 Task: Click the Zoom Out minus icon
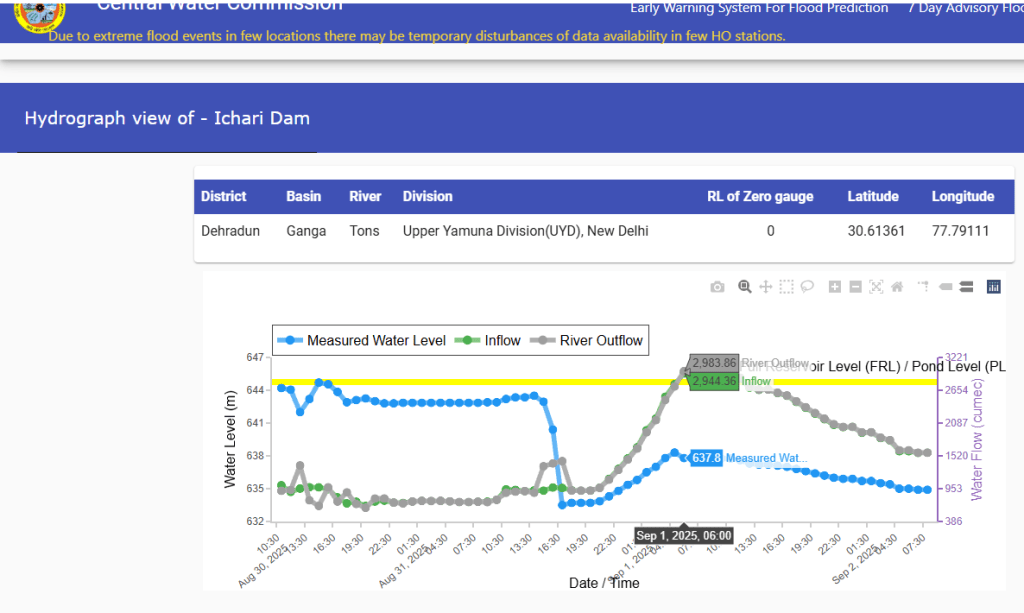[x=856, y=287]
